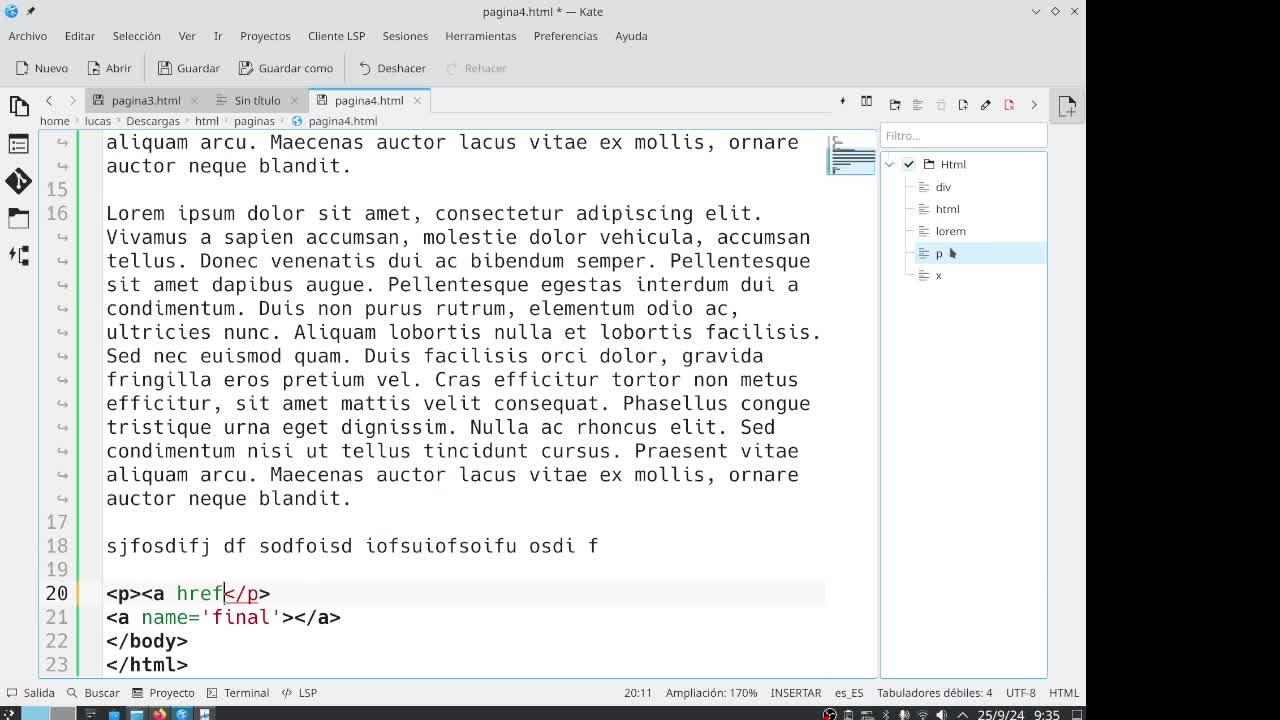Image resolution: width=1280 pixels, height=720 pixels.
Task: Open the Documents sidebar icon
Action: (19, 105)
